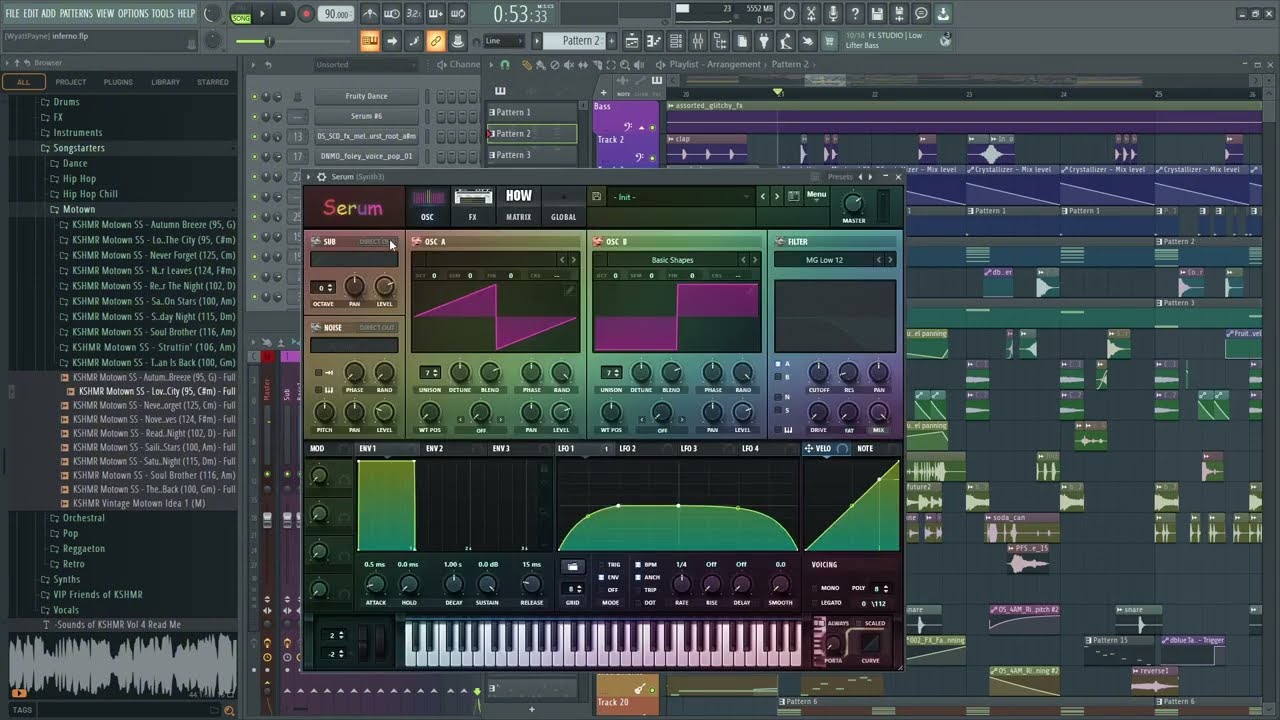The width and height of the screenshot is (1280, 720).
Task: Toggle the highlighted link (chain) toolbar icon
Action: point(435,41)
